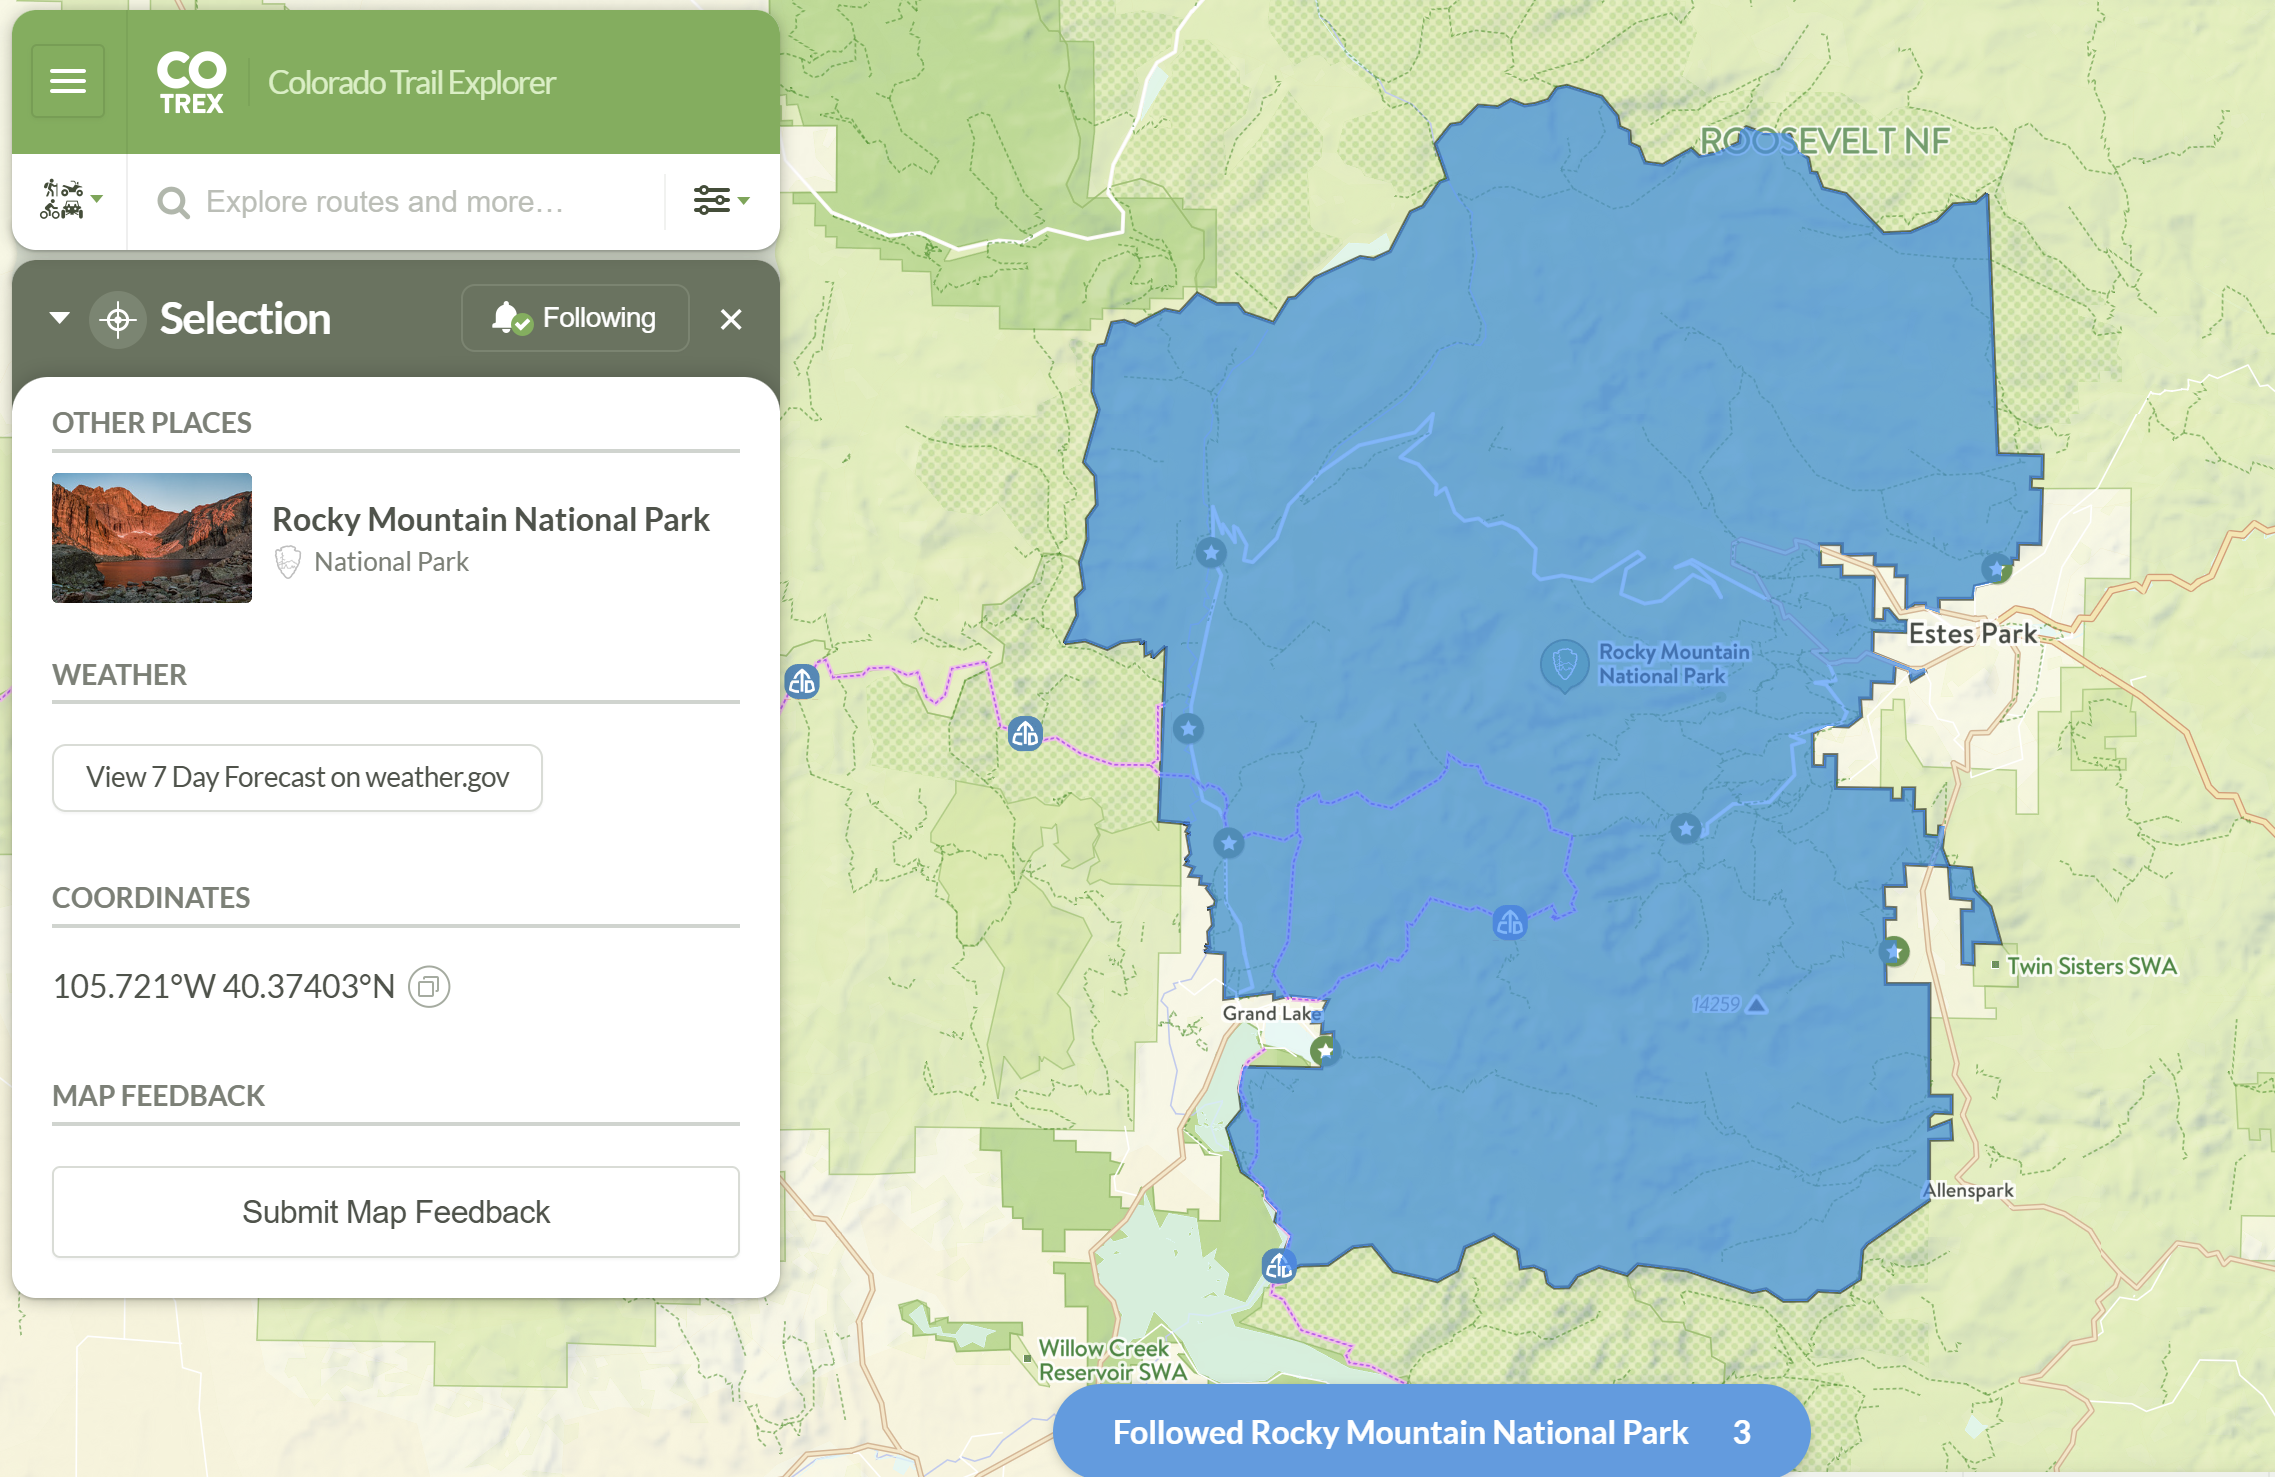Viewport: 2275px width, 1477px height.
Task: Submit Map Feedback
Action: click(396, 1212)
